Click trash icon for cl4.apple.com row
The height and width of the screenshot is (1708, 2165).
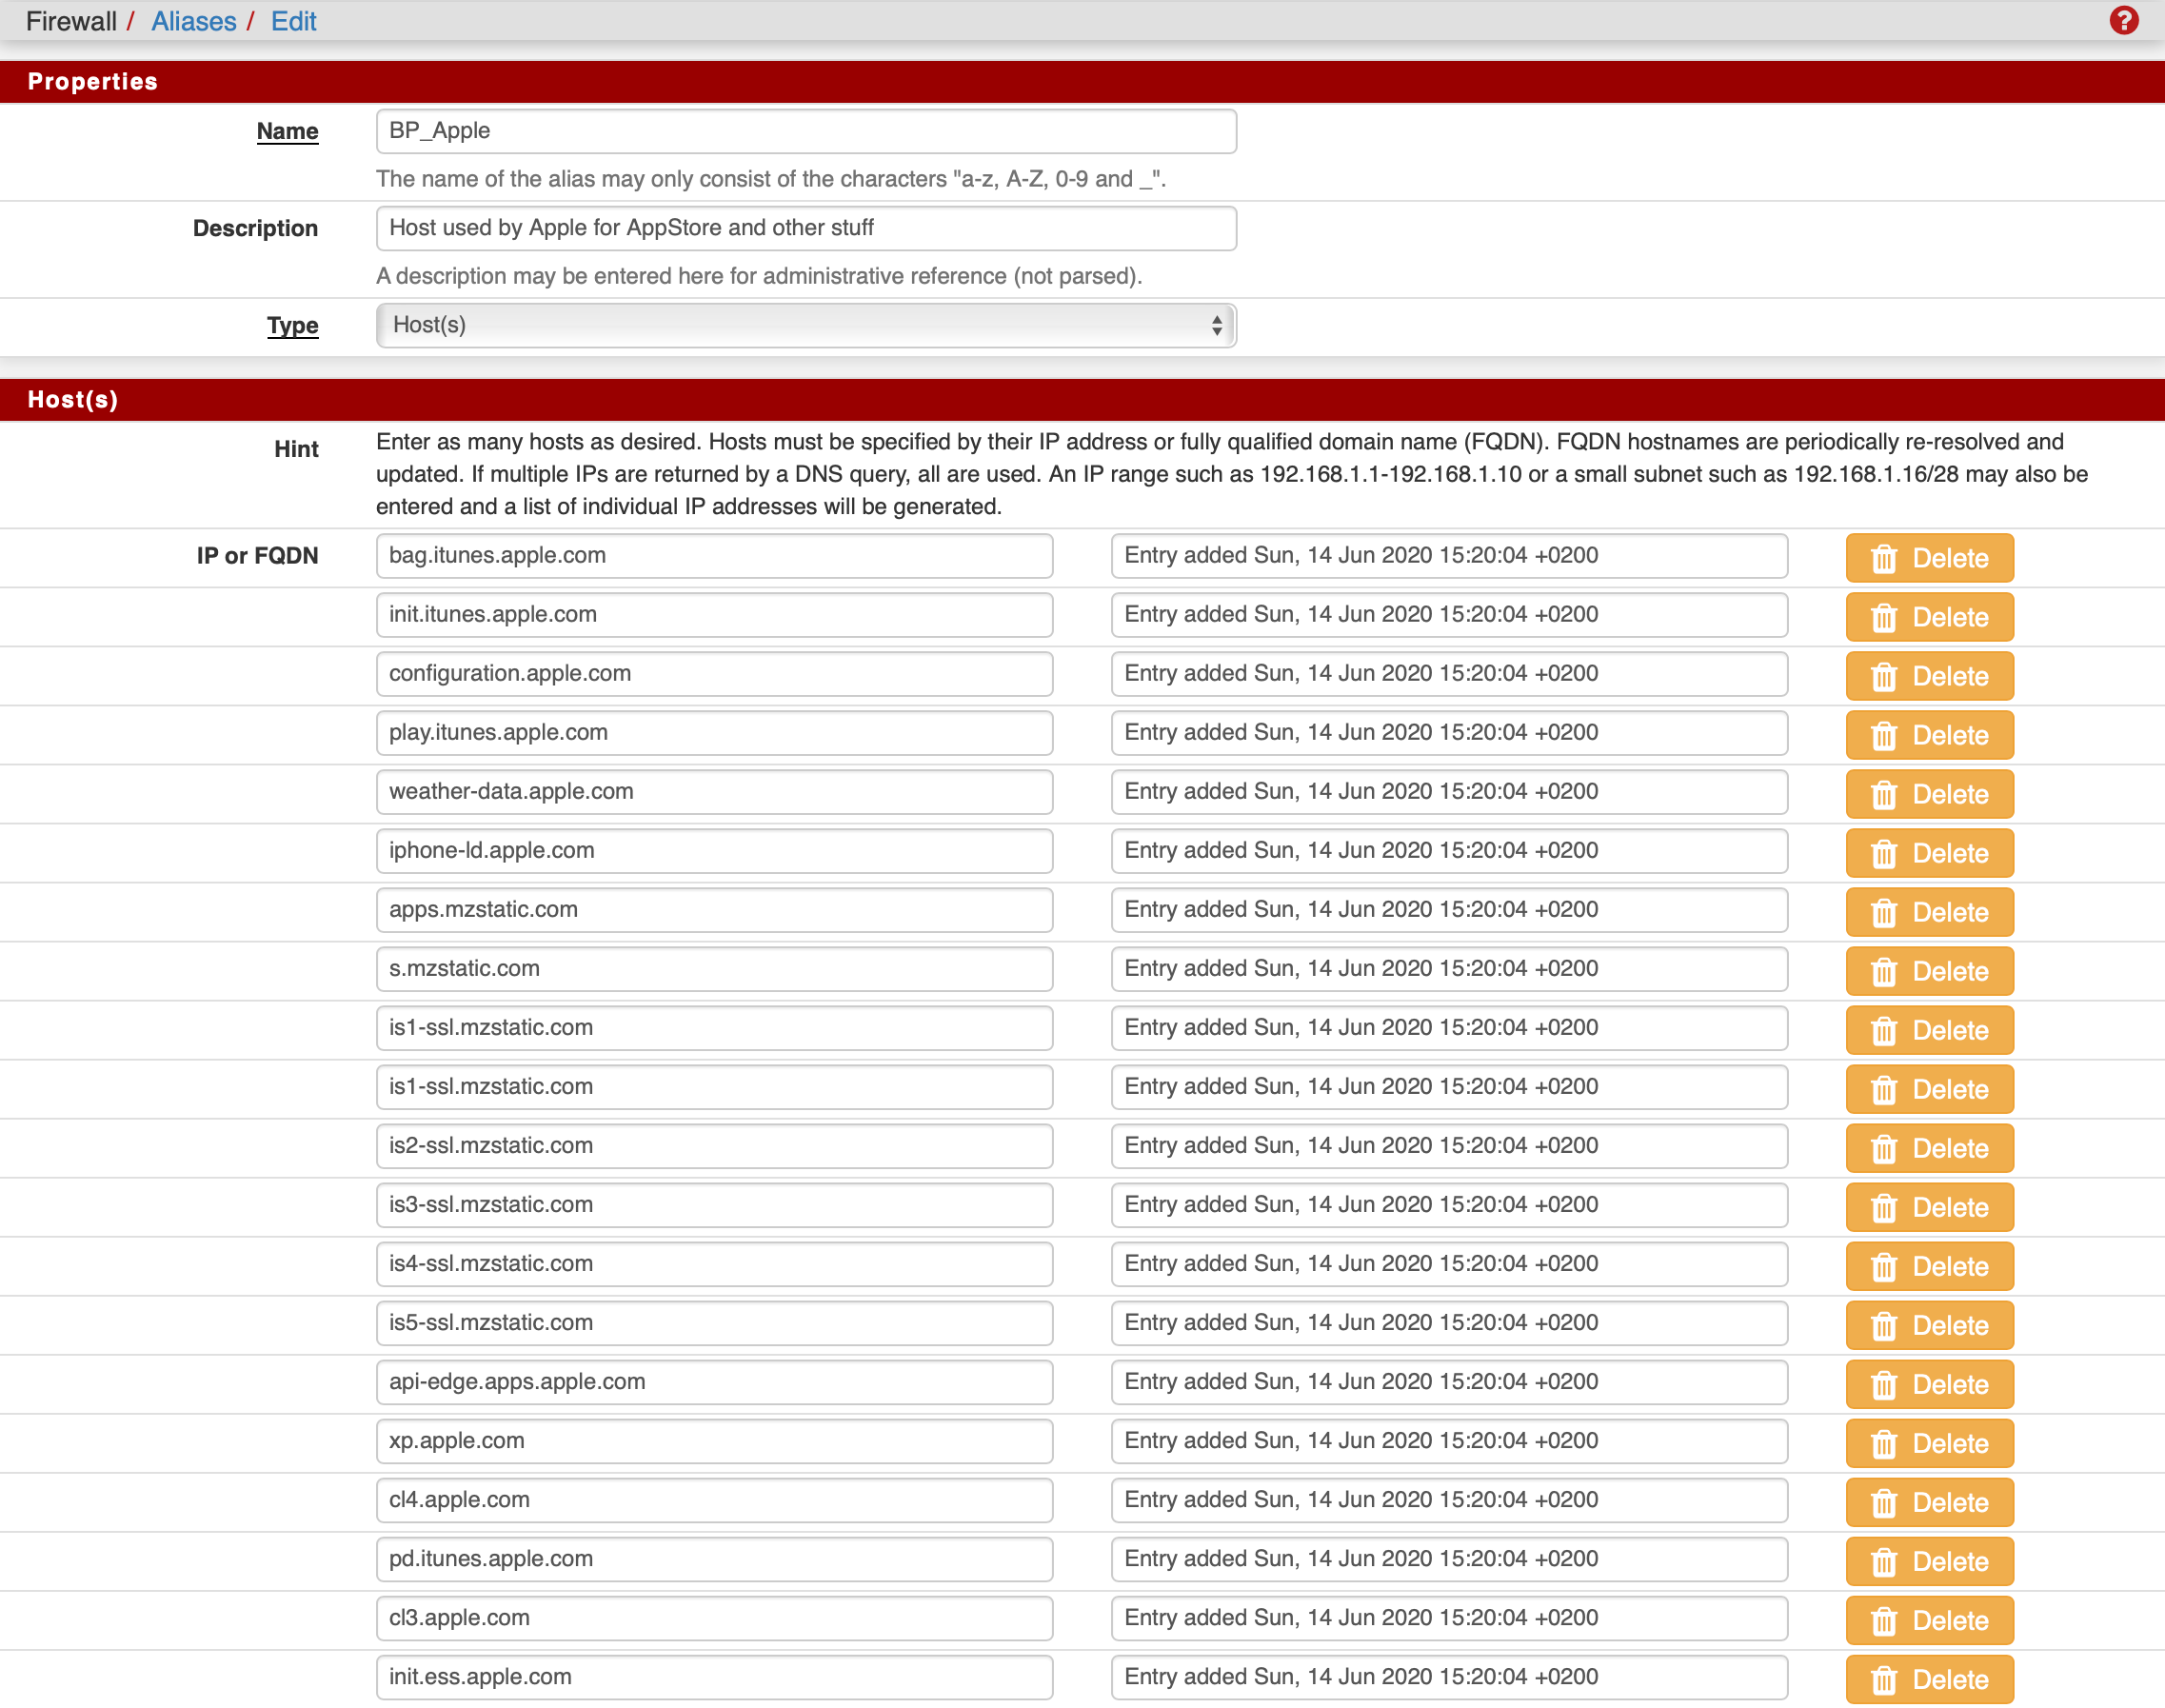click(x=1884, y=1502)
